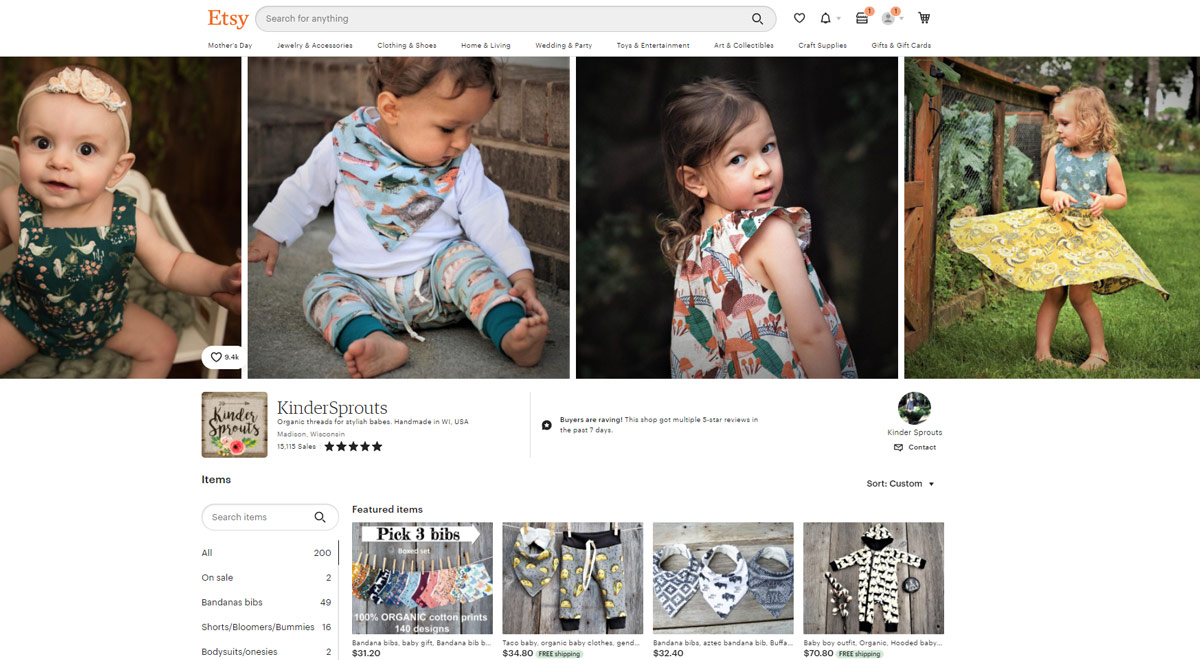Open the Mother's Day menu
The height and width of the screenshot is (660, 1200).
(229, 45)
